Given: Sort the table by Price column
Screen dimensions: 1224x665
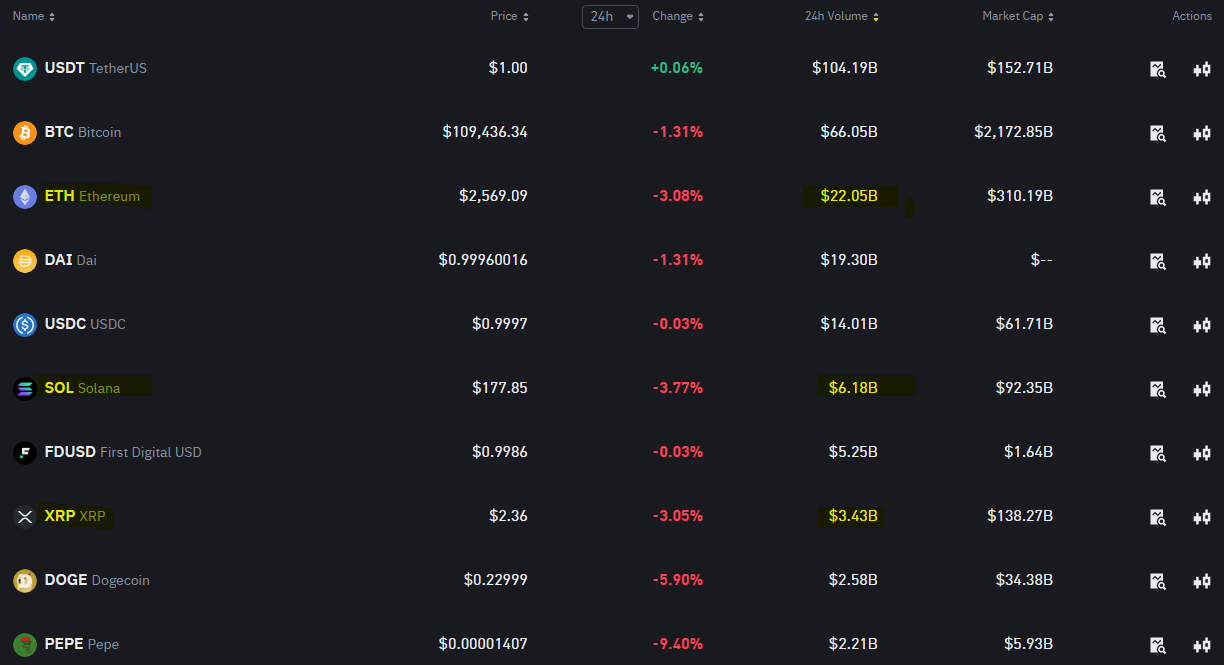Looking at the screenshot, I should tap(510, 16).
